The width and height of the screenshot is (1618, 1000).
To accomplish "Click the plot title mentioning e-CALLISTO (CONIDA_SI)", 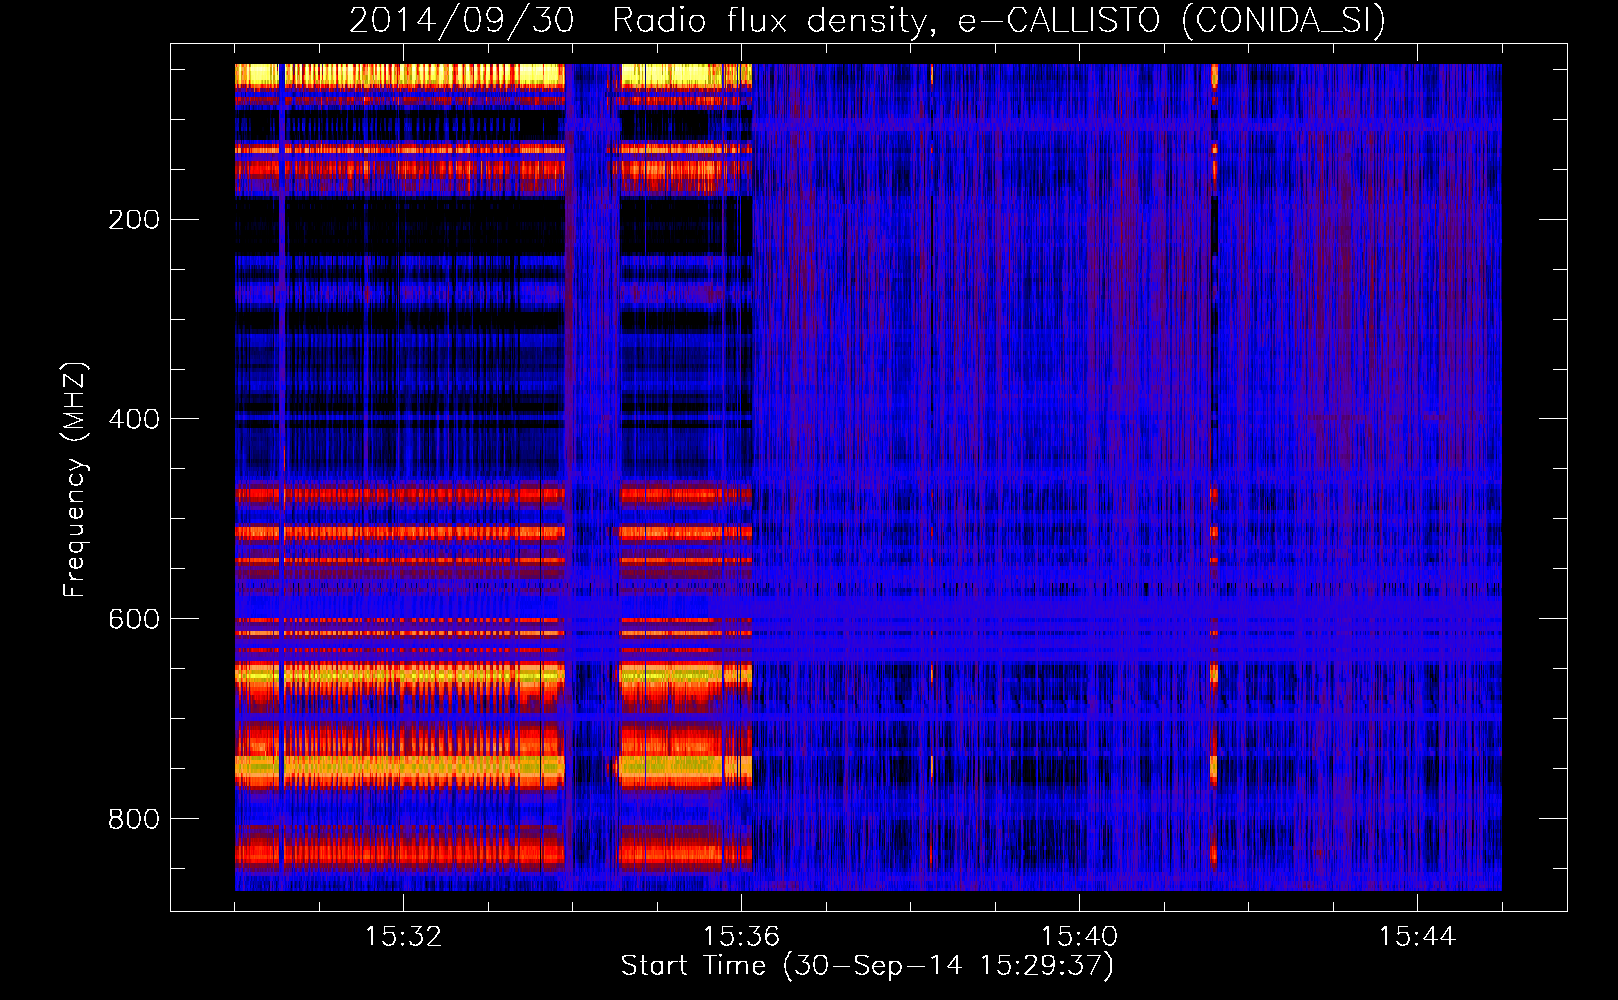I will click(x=867, y=20).
